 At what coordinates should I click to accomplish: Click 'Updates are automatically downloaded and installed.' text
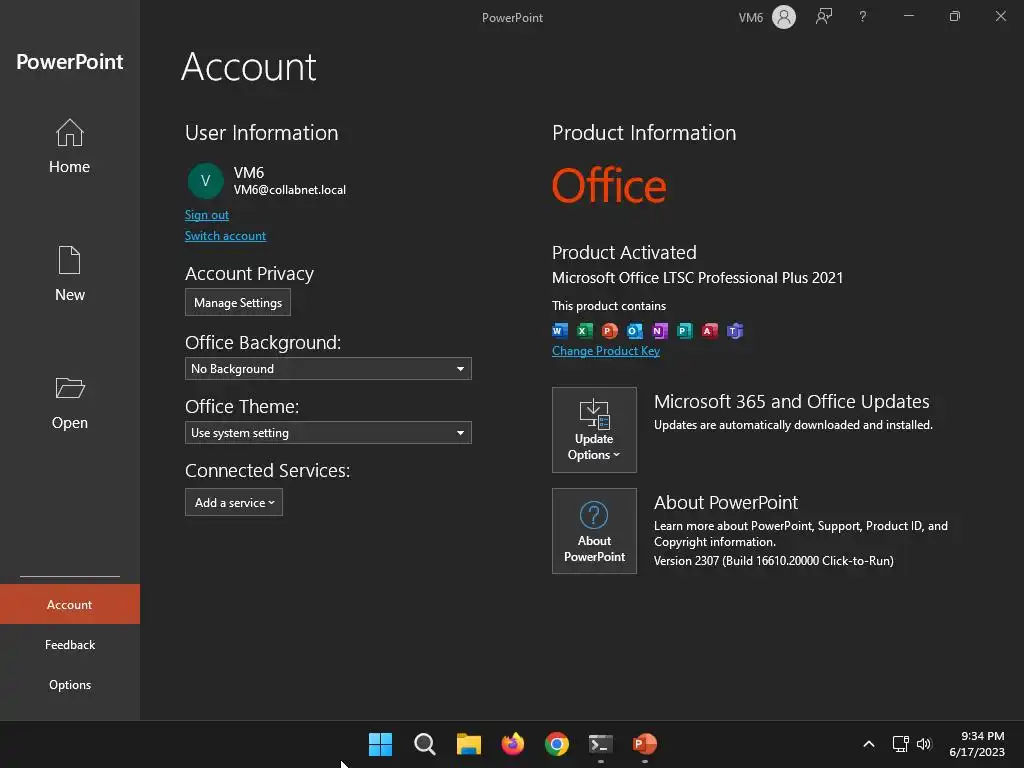point(793,425)
